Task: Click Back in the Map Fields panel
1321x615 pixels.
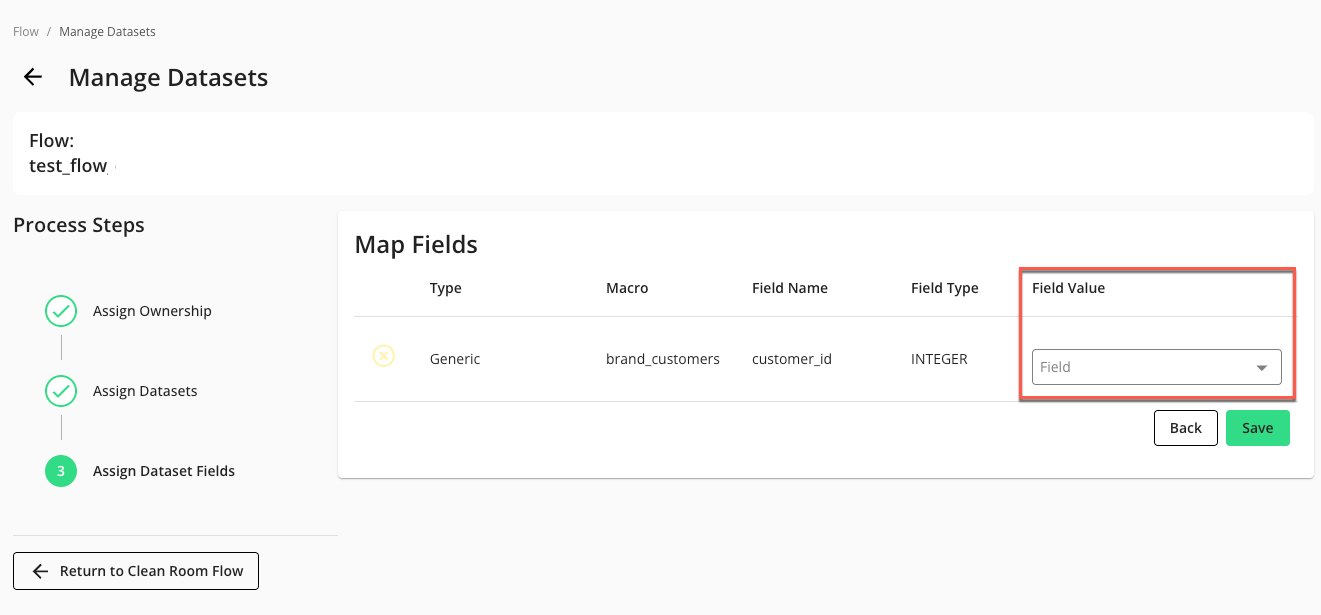Action: tap(1185, 427)
